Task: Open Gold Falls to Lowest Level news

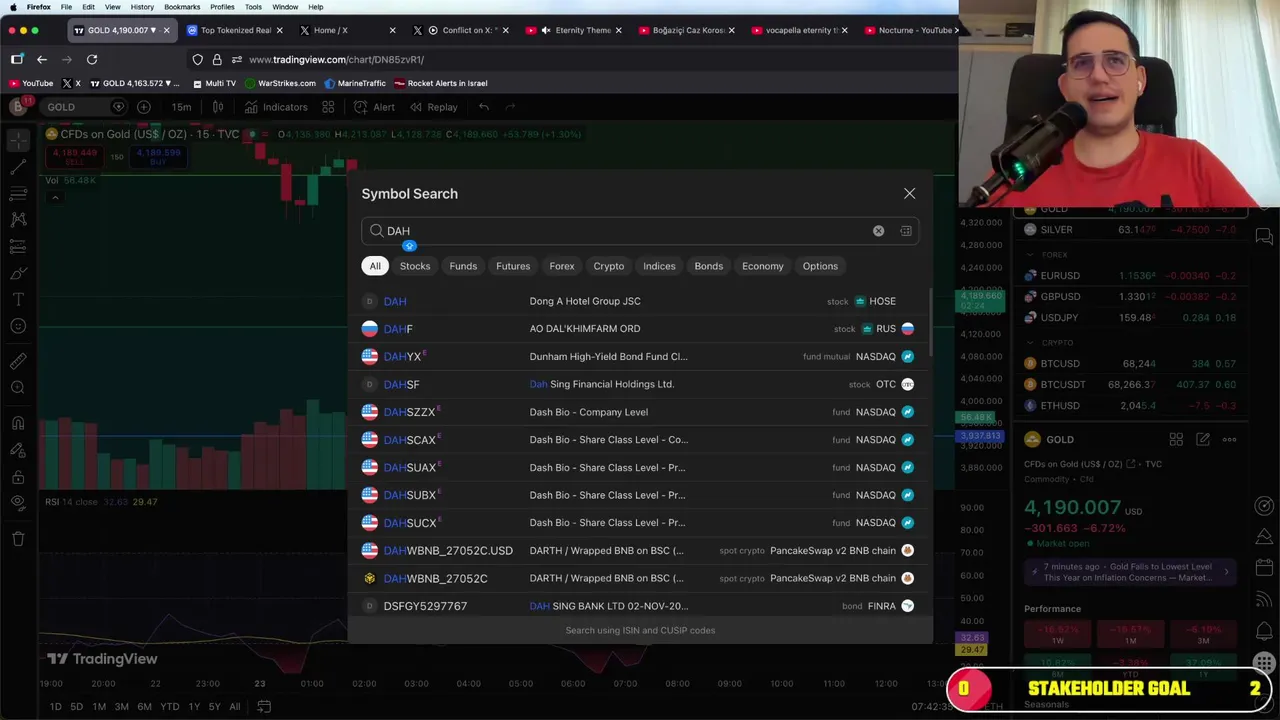Action: tap(1132, 571)
